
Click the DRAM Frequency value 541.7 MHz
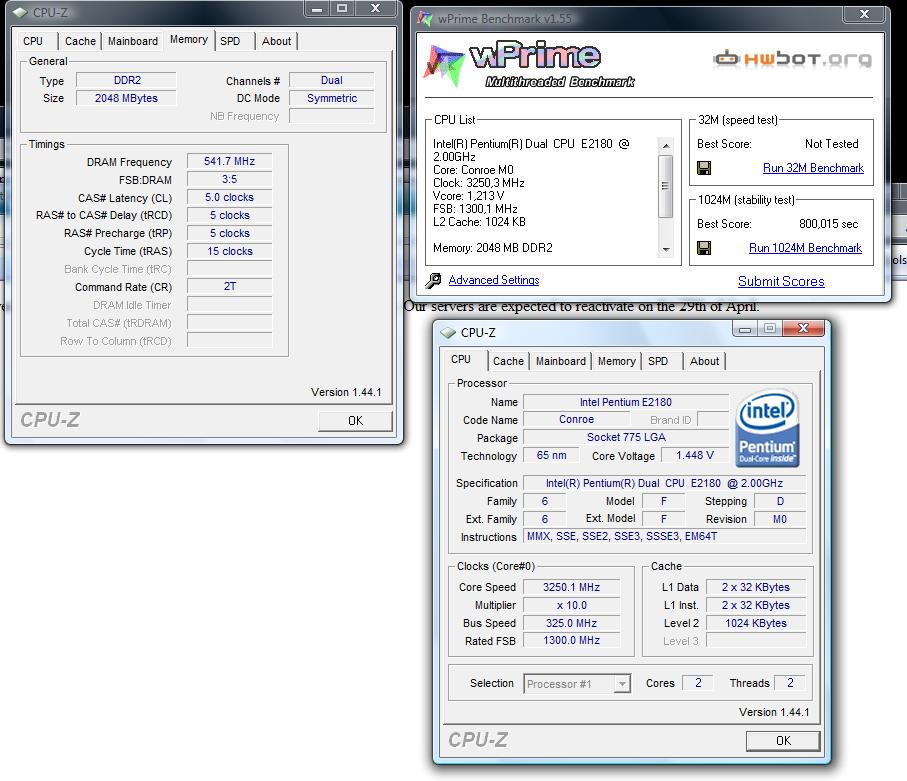(230, 161)
